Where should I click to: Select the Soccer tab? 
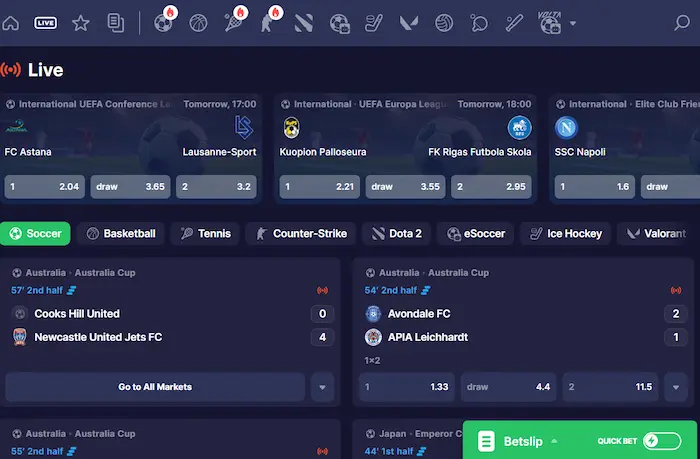(x=35, y=234)
